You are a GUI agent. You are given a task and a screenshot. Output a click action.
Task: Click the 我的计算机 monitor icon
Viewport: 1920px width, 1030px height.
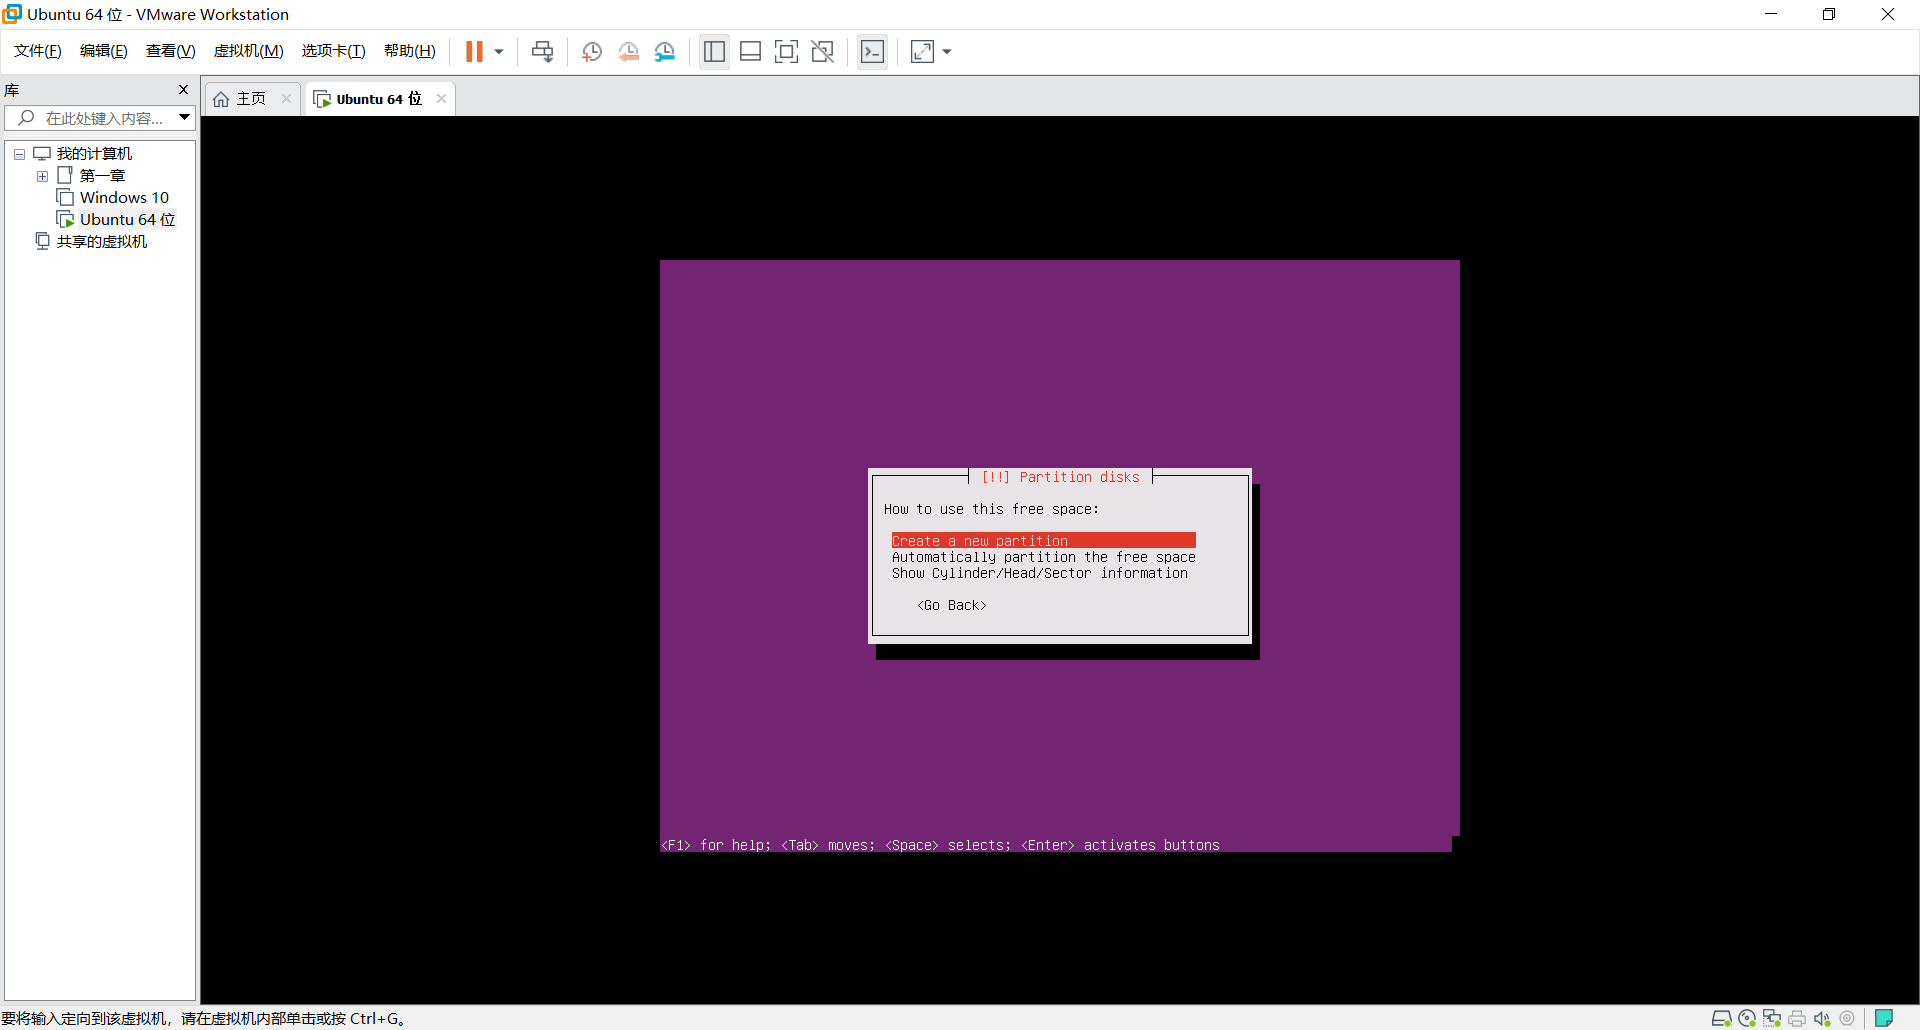(42, 154)
